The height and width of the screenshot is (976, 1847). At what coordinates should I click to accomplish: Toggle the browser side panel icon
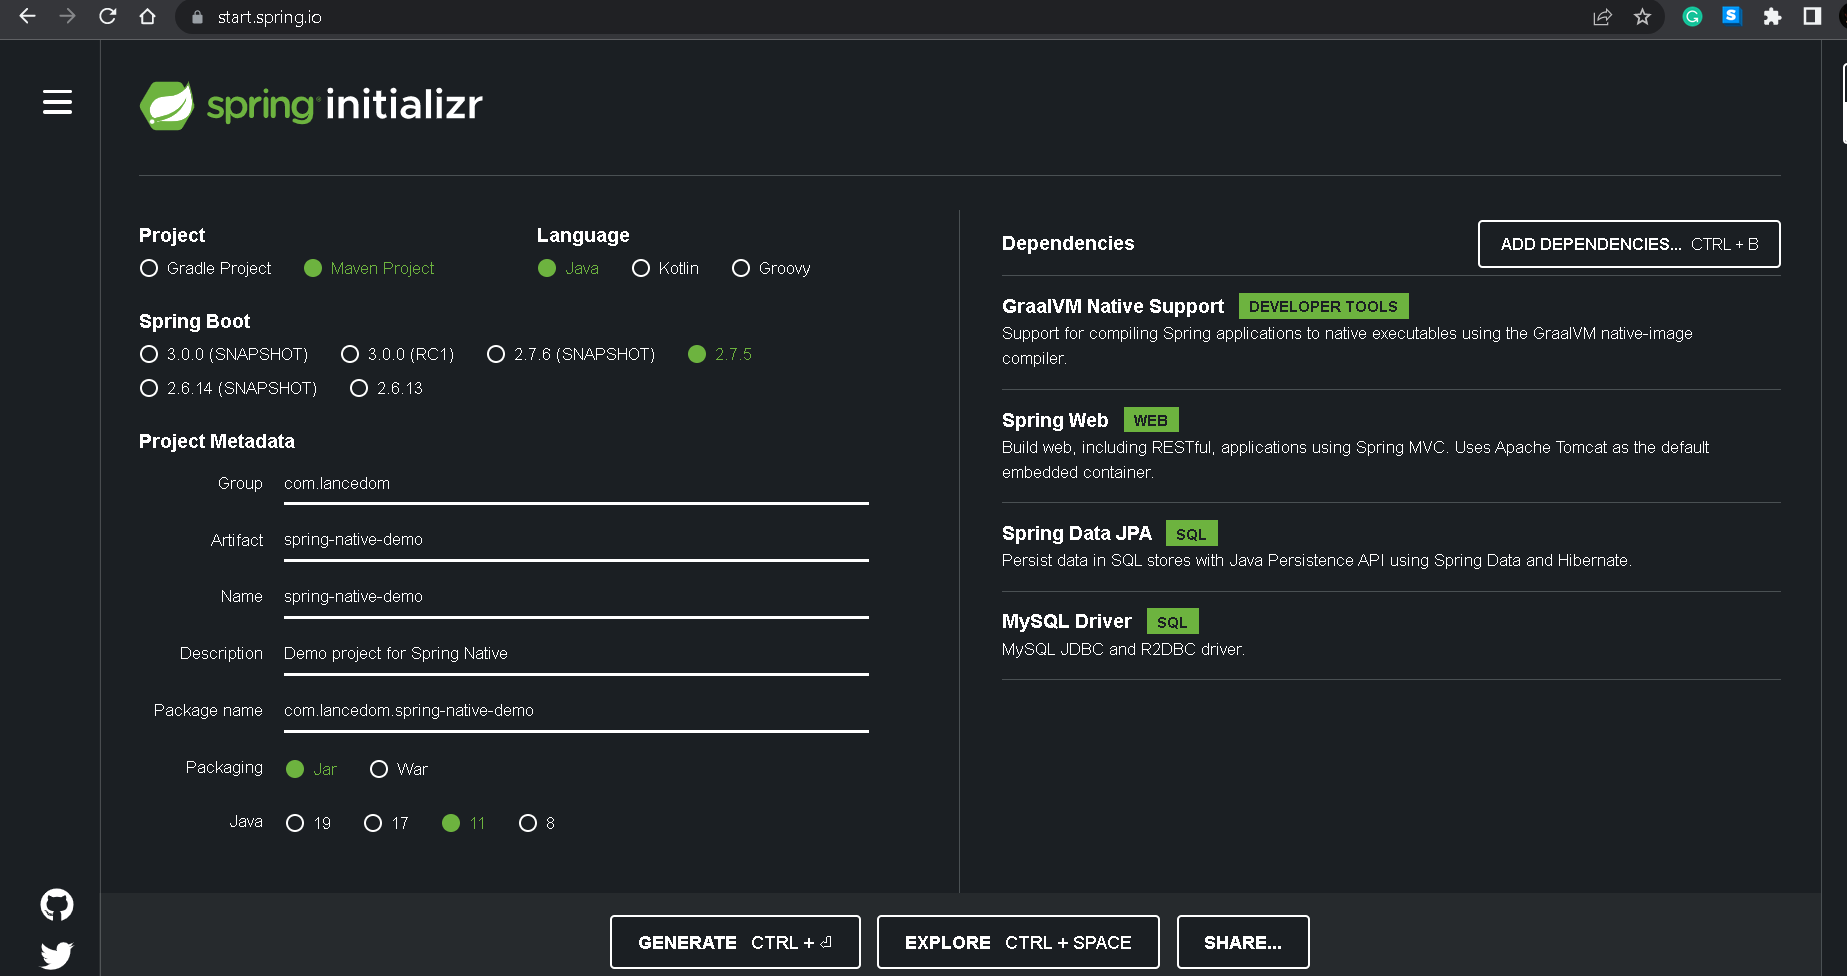1812,16
